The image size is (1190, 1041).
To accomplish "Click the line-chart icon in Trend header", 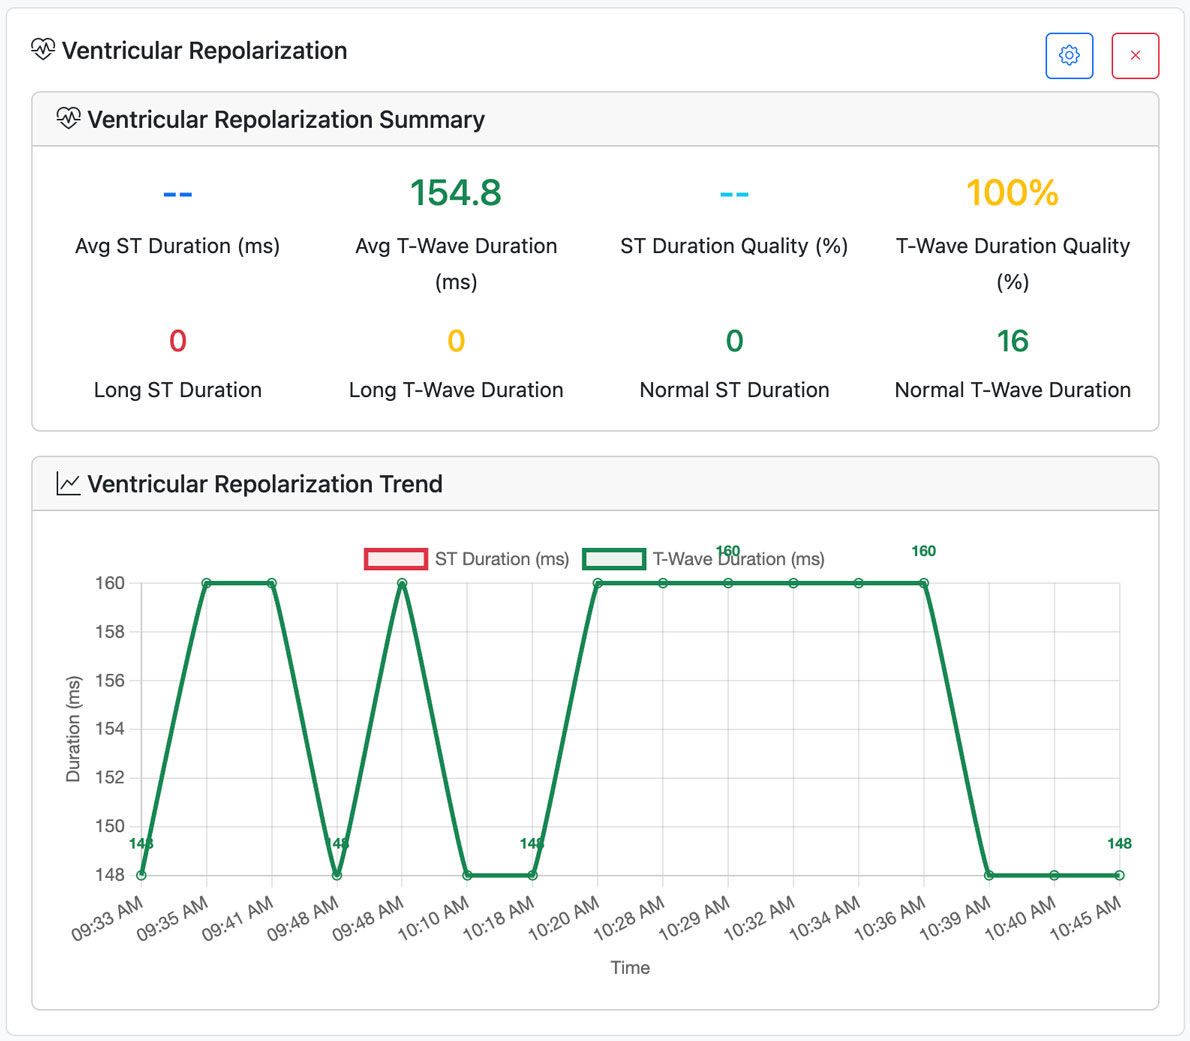I will 68,483.
